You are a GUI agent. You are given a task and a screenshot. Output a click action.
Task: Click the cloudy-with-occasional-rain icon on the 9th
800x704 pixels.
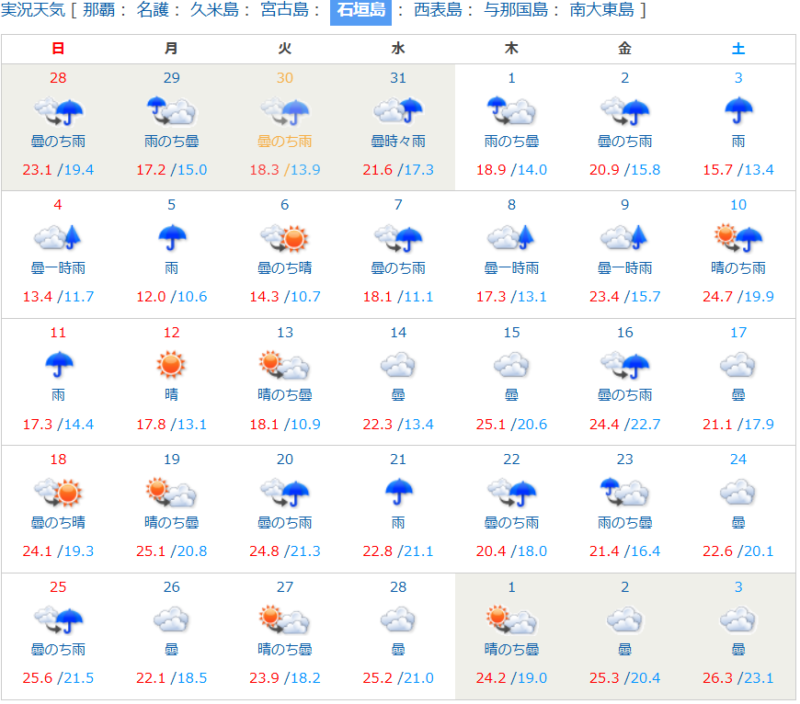coord(625,237)
